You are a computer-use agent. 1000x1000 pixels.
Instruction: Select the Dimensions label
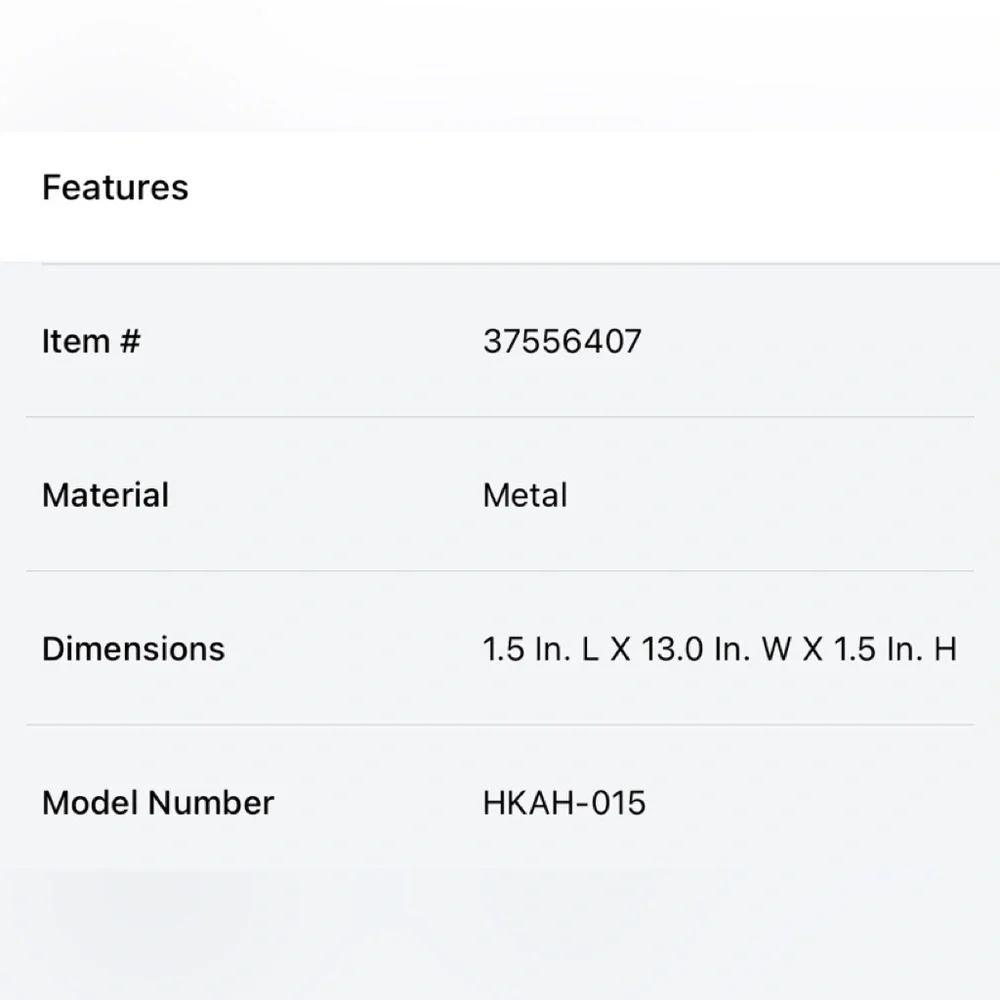[133, 649]
